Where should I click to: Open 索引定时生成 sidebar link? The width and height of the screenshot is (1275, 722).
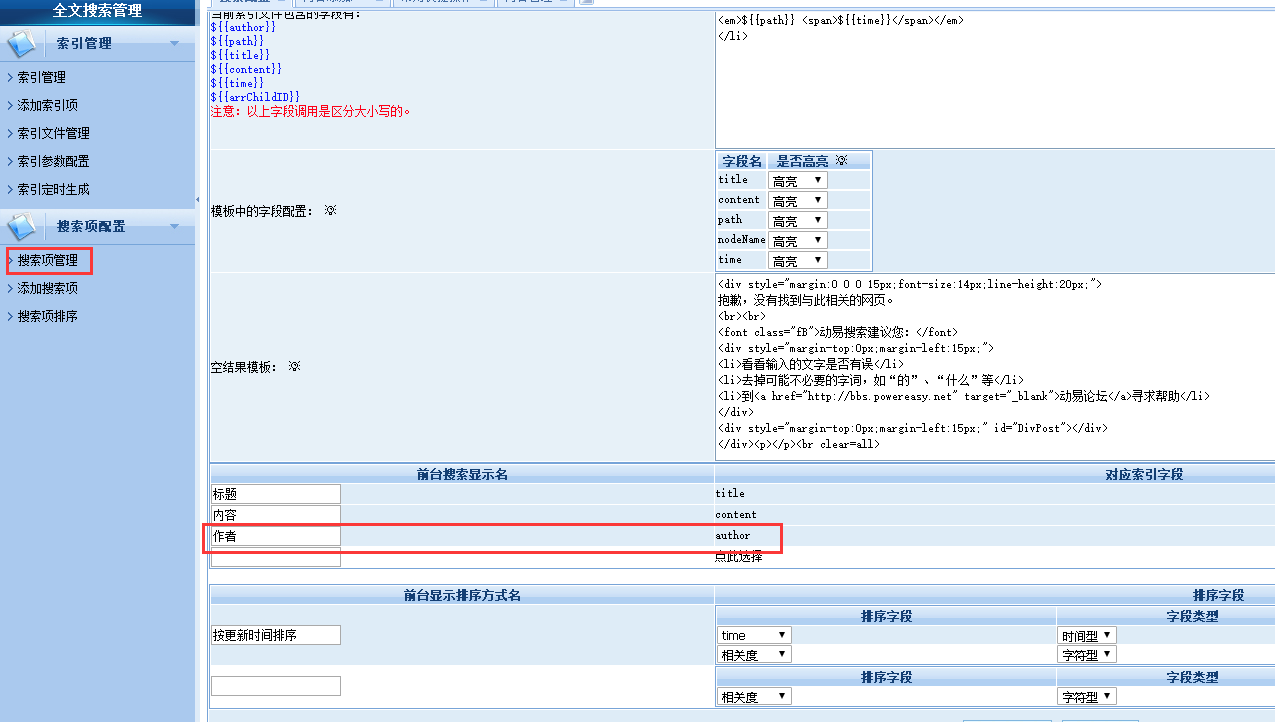coord(53,189)
